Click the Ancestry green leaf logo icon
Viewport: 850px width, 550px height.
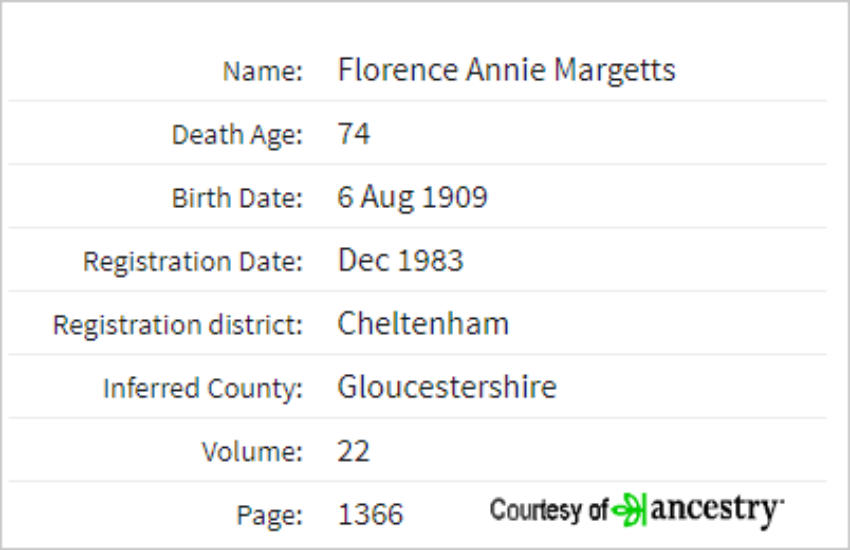click(x=629, y=509)
